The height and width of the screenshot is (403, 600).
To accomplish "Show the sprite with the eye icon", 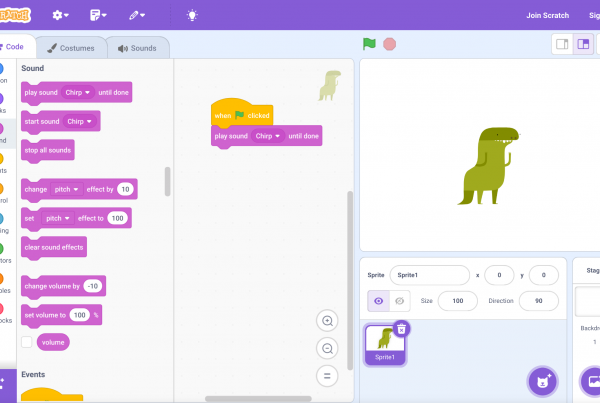I will 378,301.
